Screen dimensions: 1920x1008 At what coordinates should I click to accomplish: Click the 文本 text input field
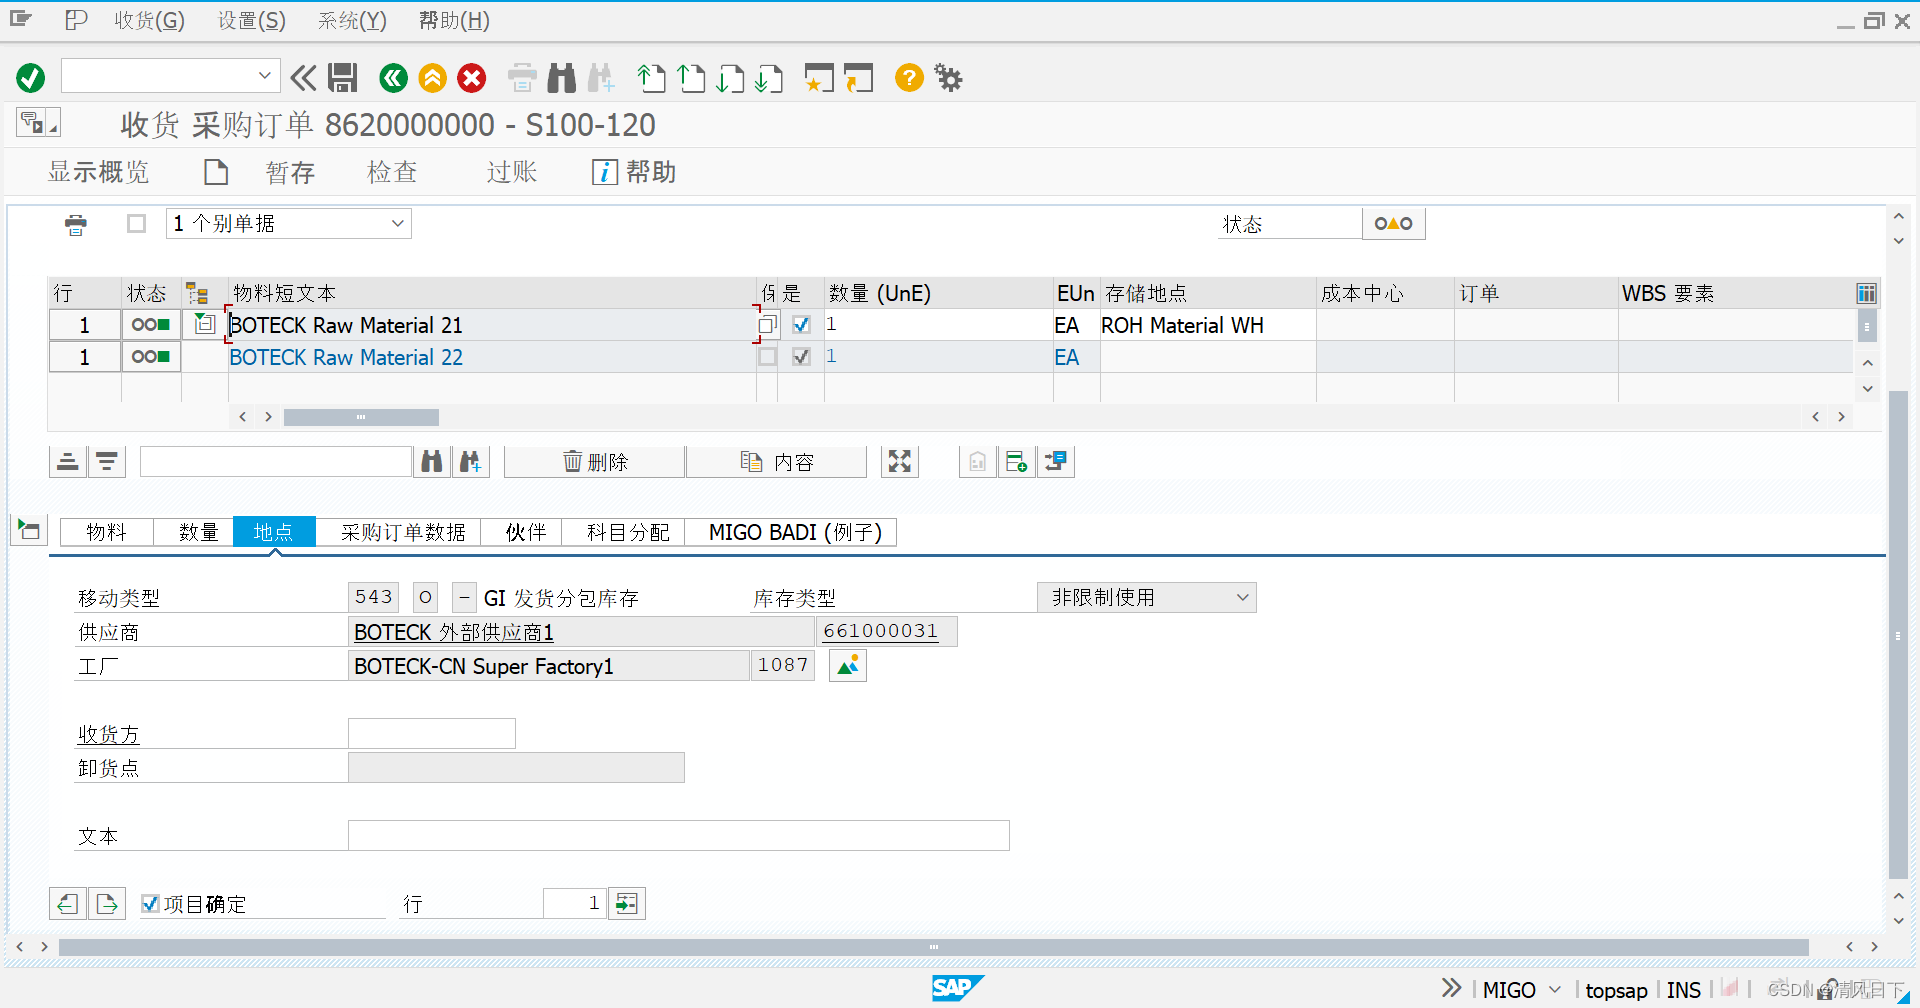[x=679, y=835]
